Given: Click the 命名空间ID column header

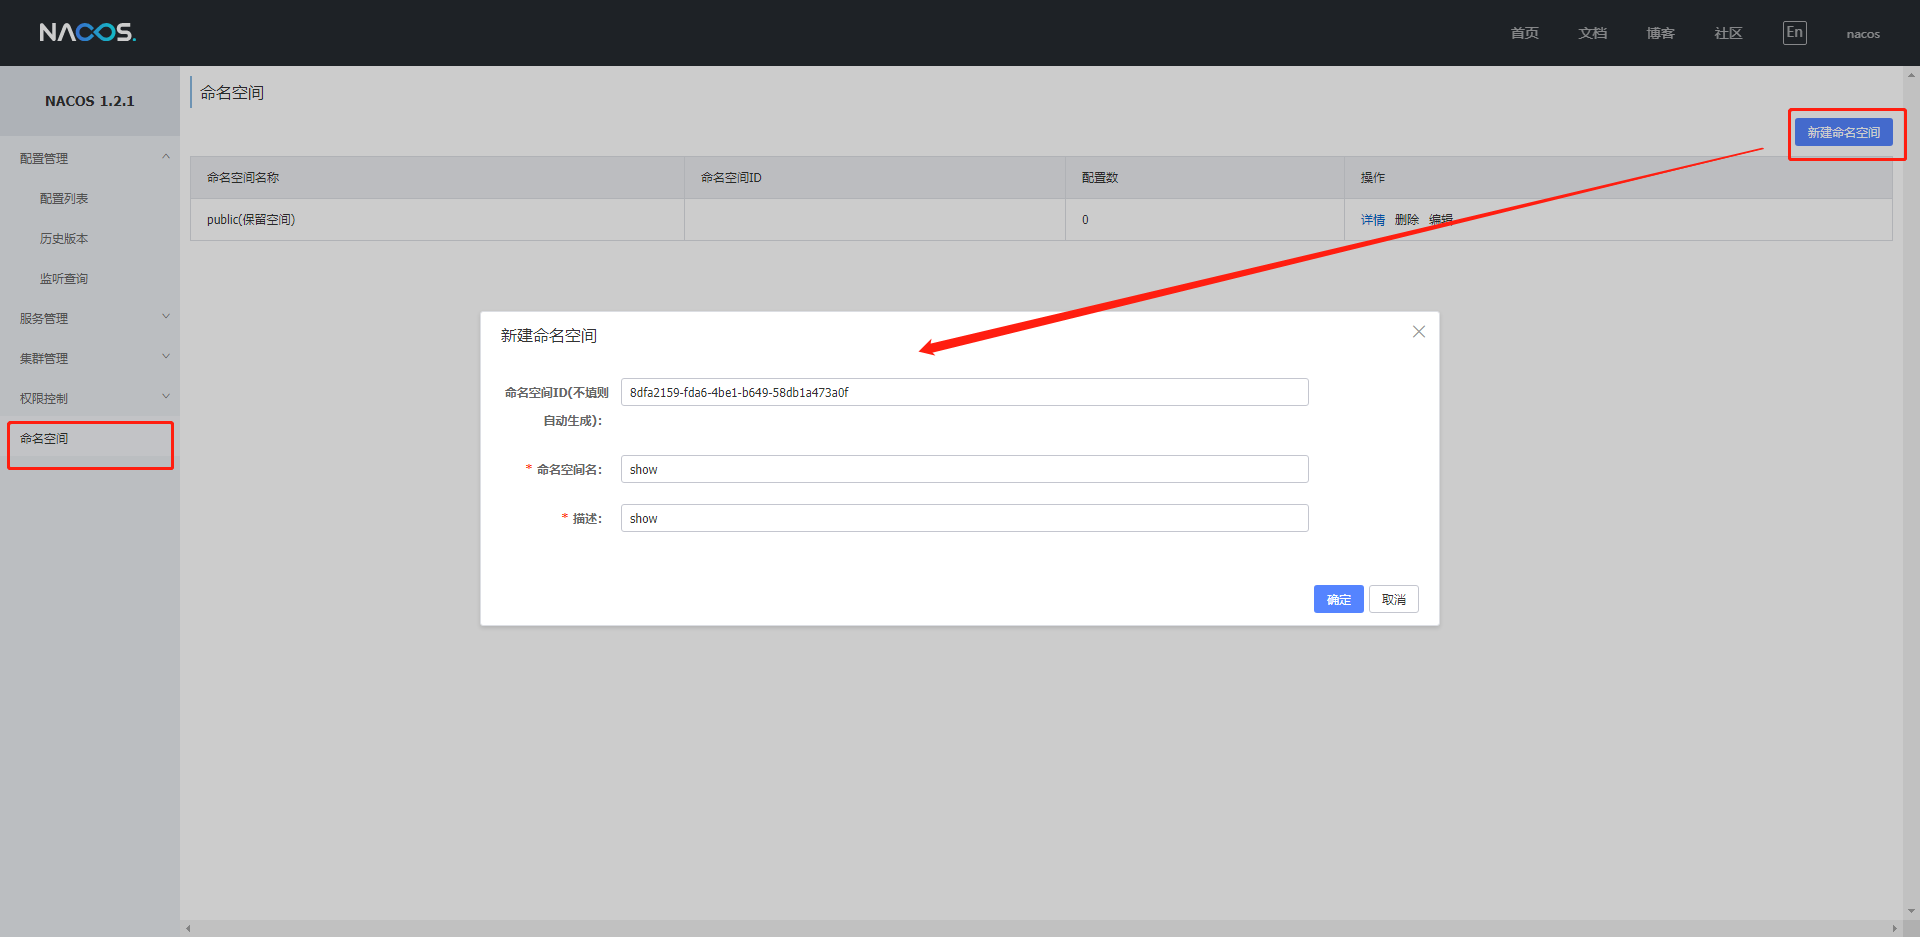Looking at the screenshot, I should pos(875,178).
